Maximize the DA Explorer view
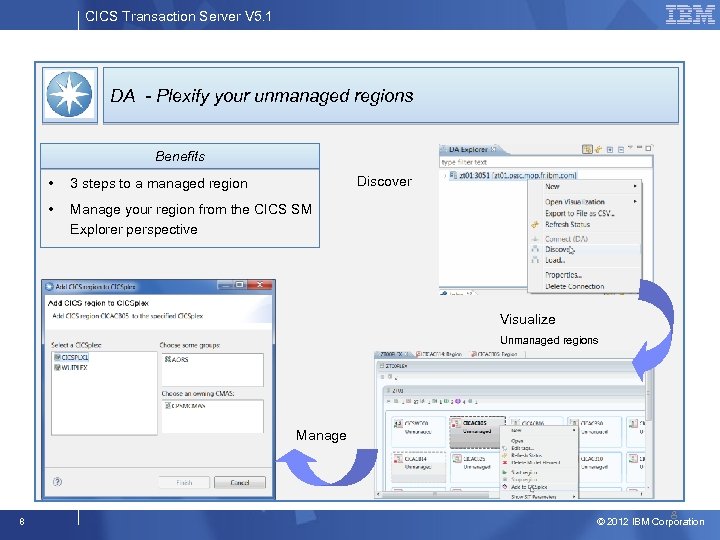The width and height of the screenshot is (720, 540). tap(648, 148)
